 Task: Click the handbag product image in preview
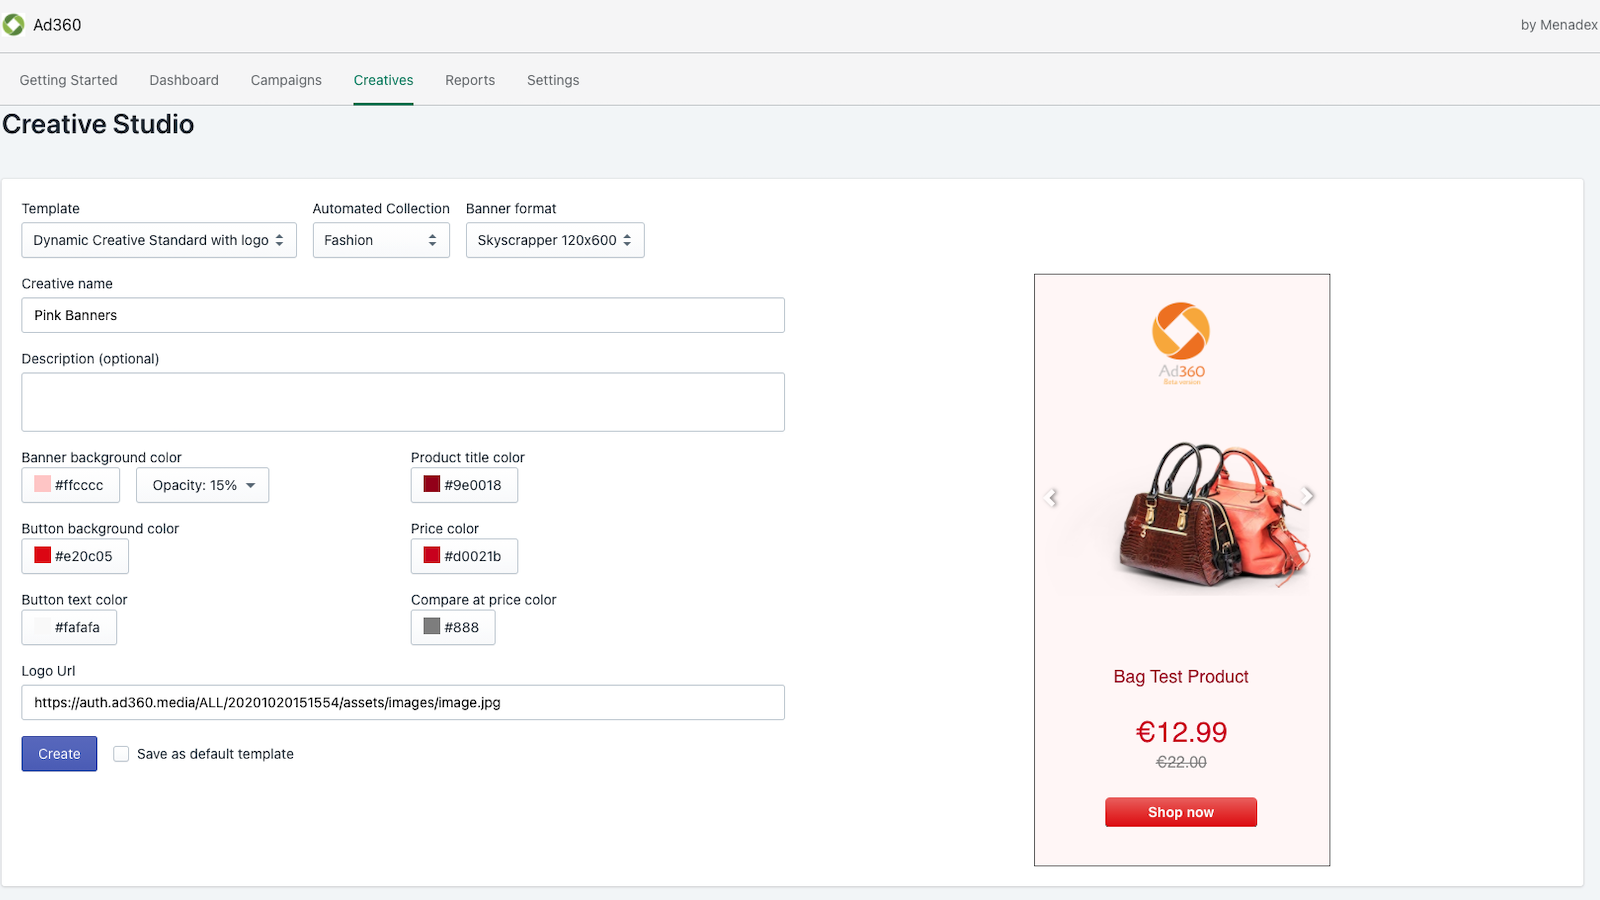(1210, 514)
